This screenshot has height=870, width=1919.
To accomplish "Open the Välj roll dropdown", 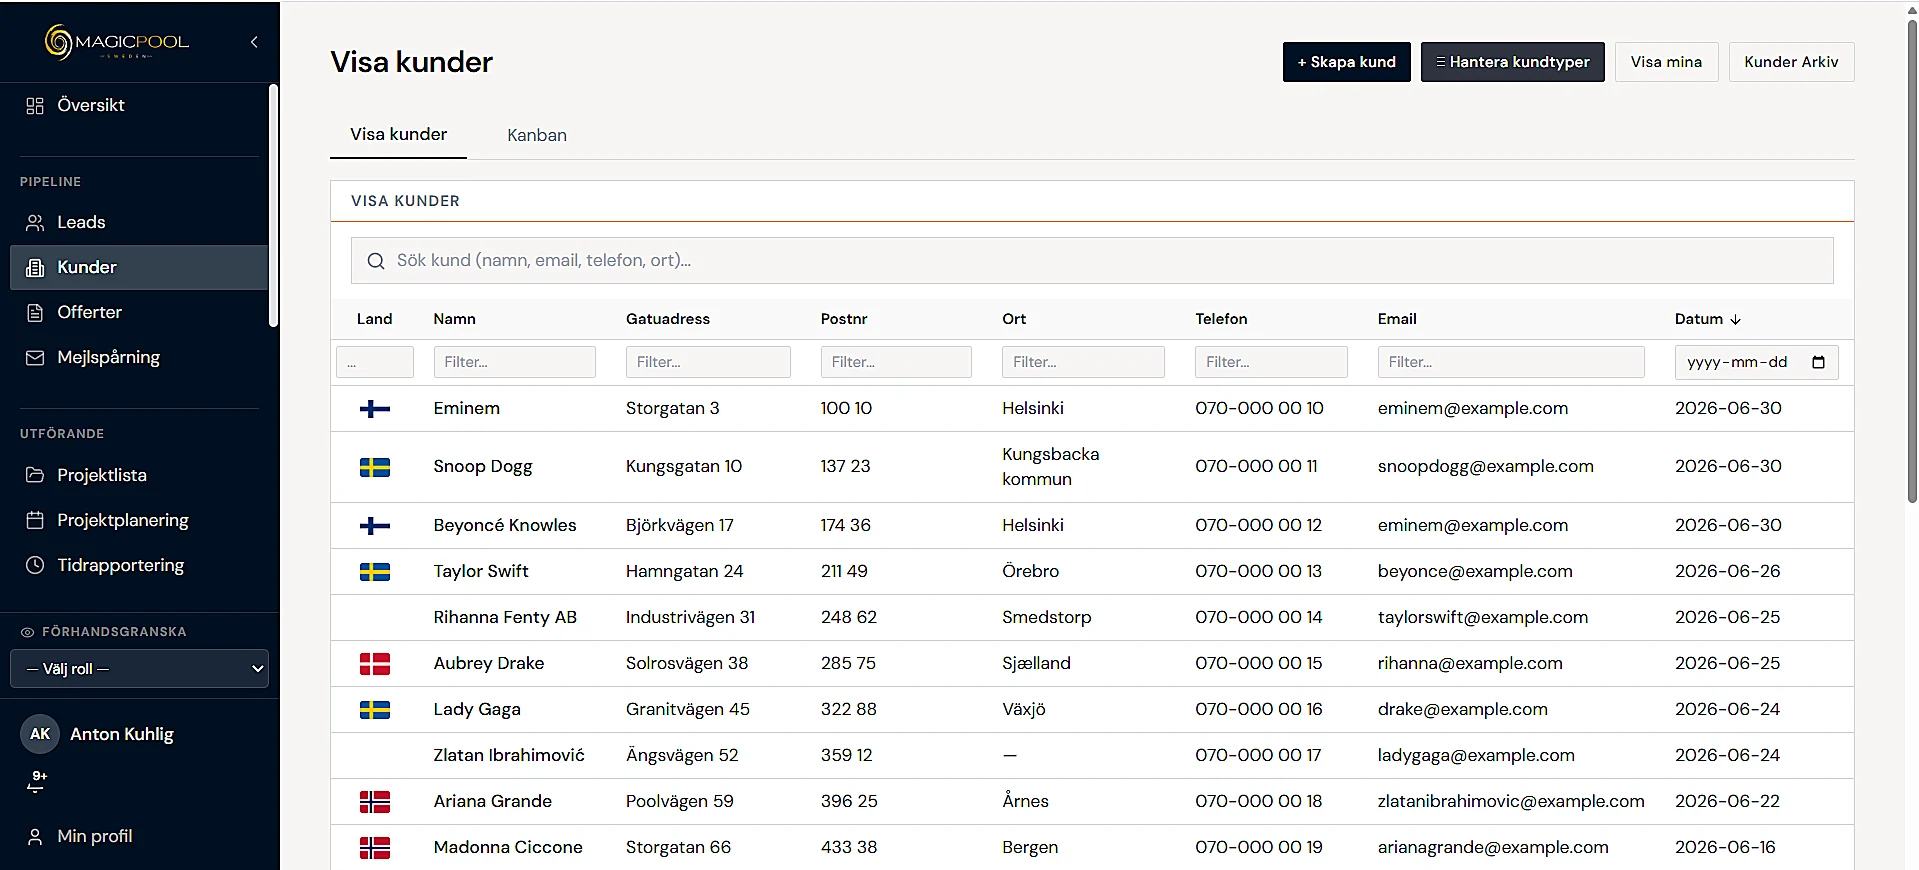I will (x=139, y=669).
